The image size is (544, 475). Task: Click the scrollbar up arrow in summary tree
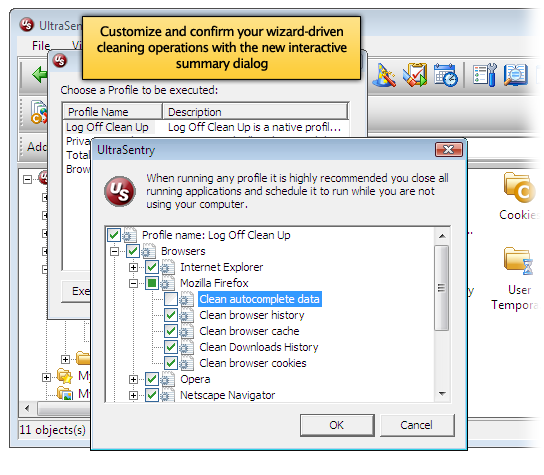[442, 236]
